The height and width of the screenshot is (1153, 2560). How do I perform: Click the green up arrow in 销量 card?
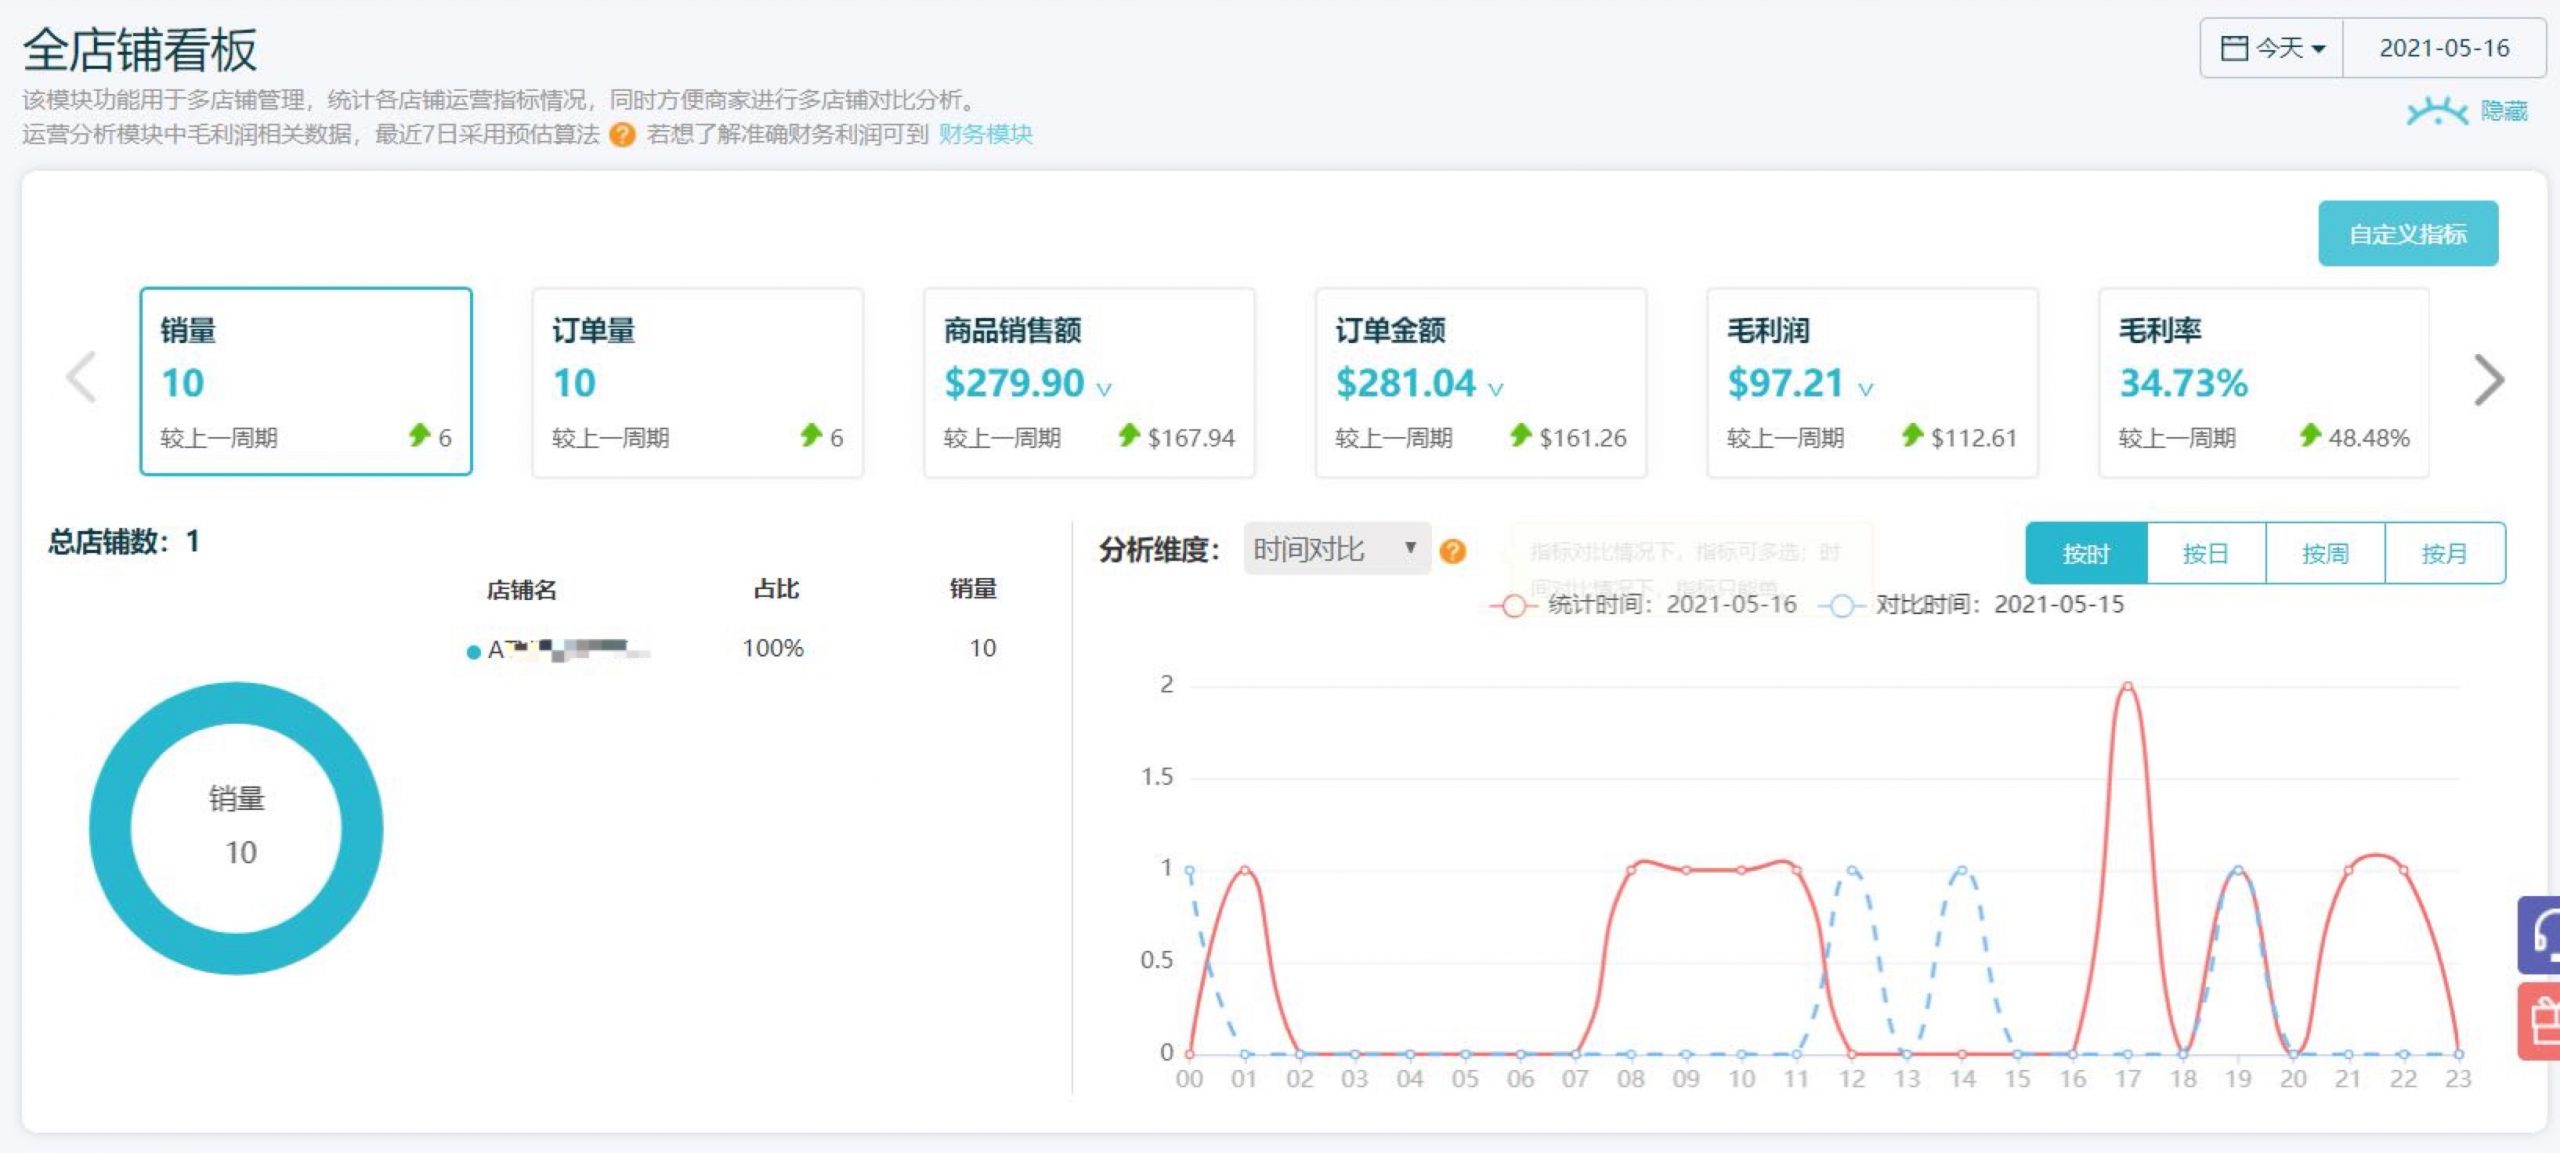(419, 435)
